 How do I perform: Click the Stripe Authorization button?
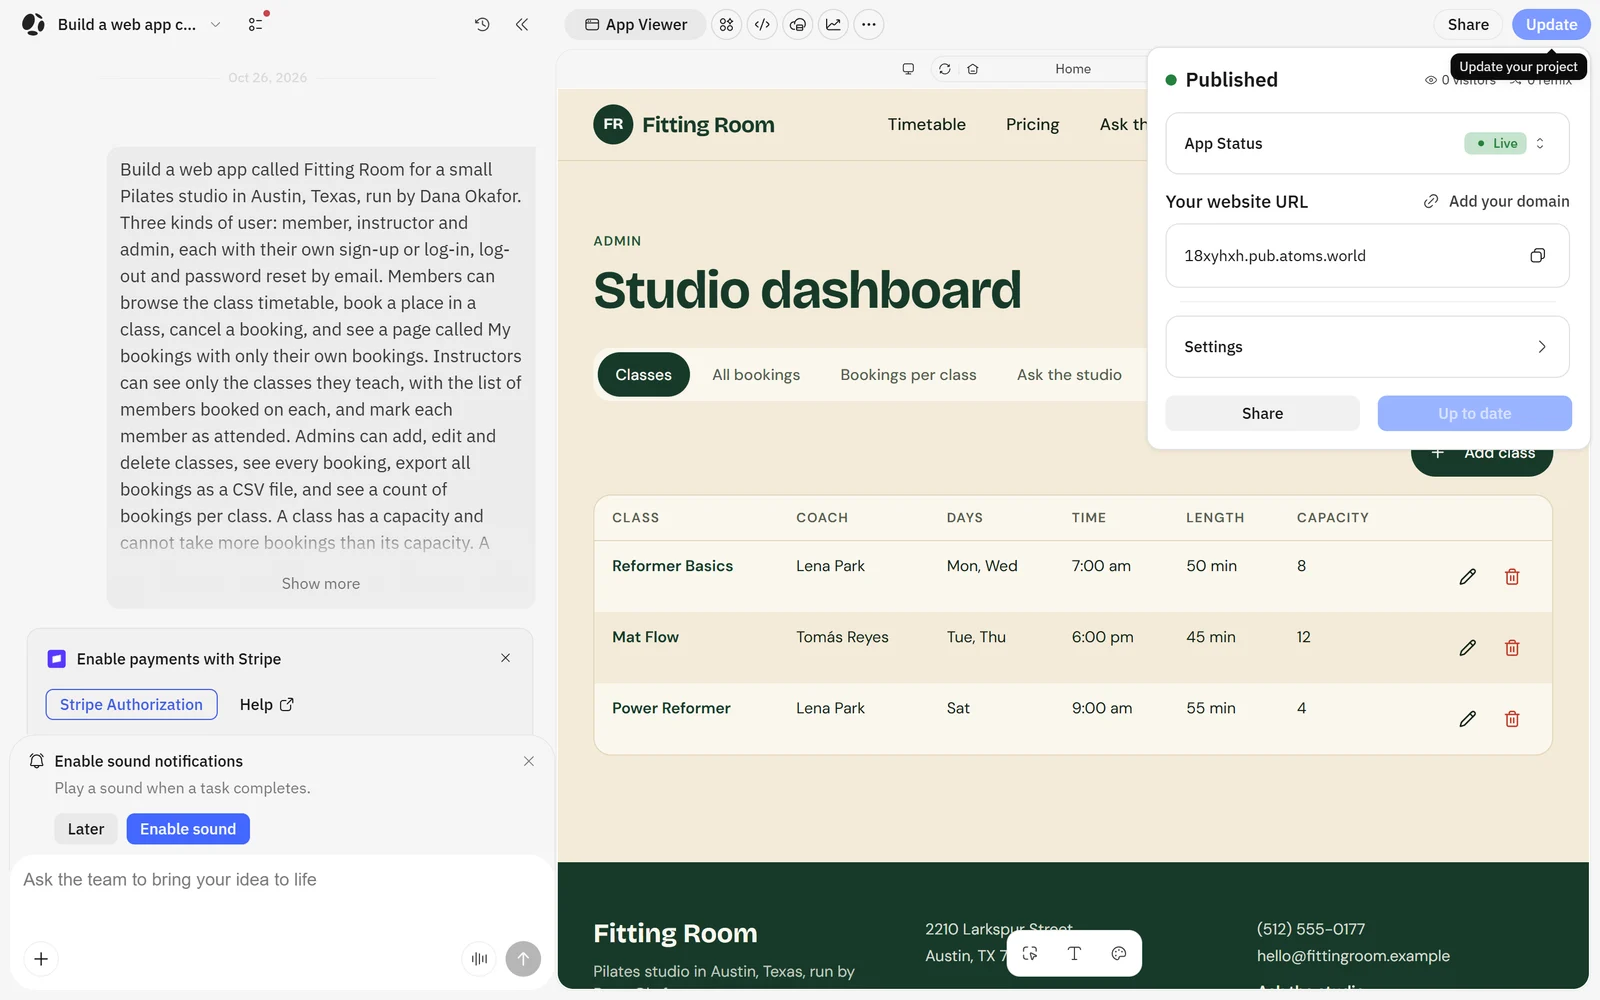[x=131, y=705]
